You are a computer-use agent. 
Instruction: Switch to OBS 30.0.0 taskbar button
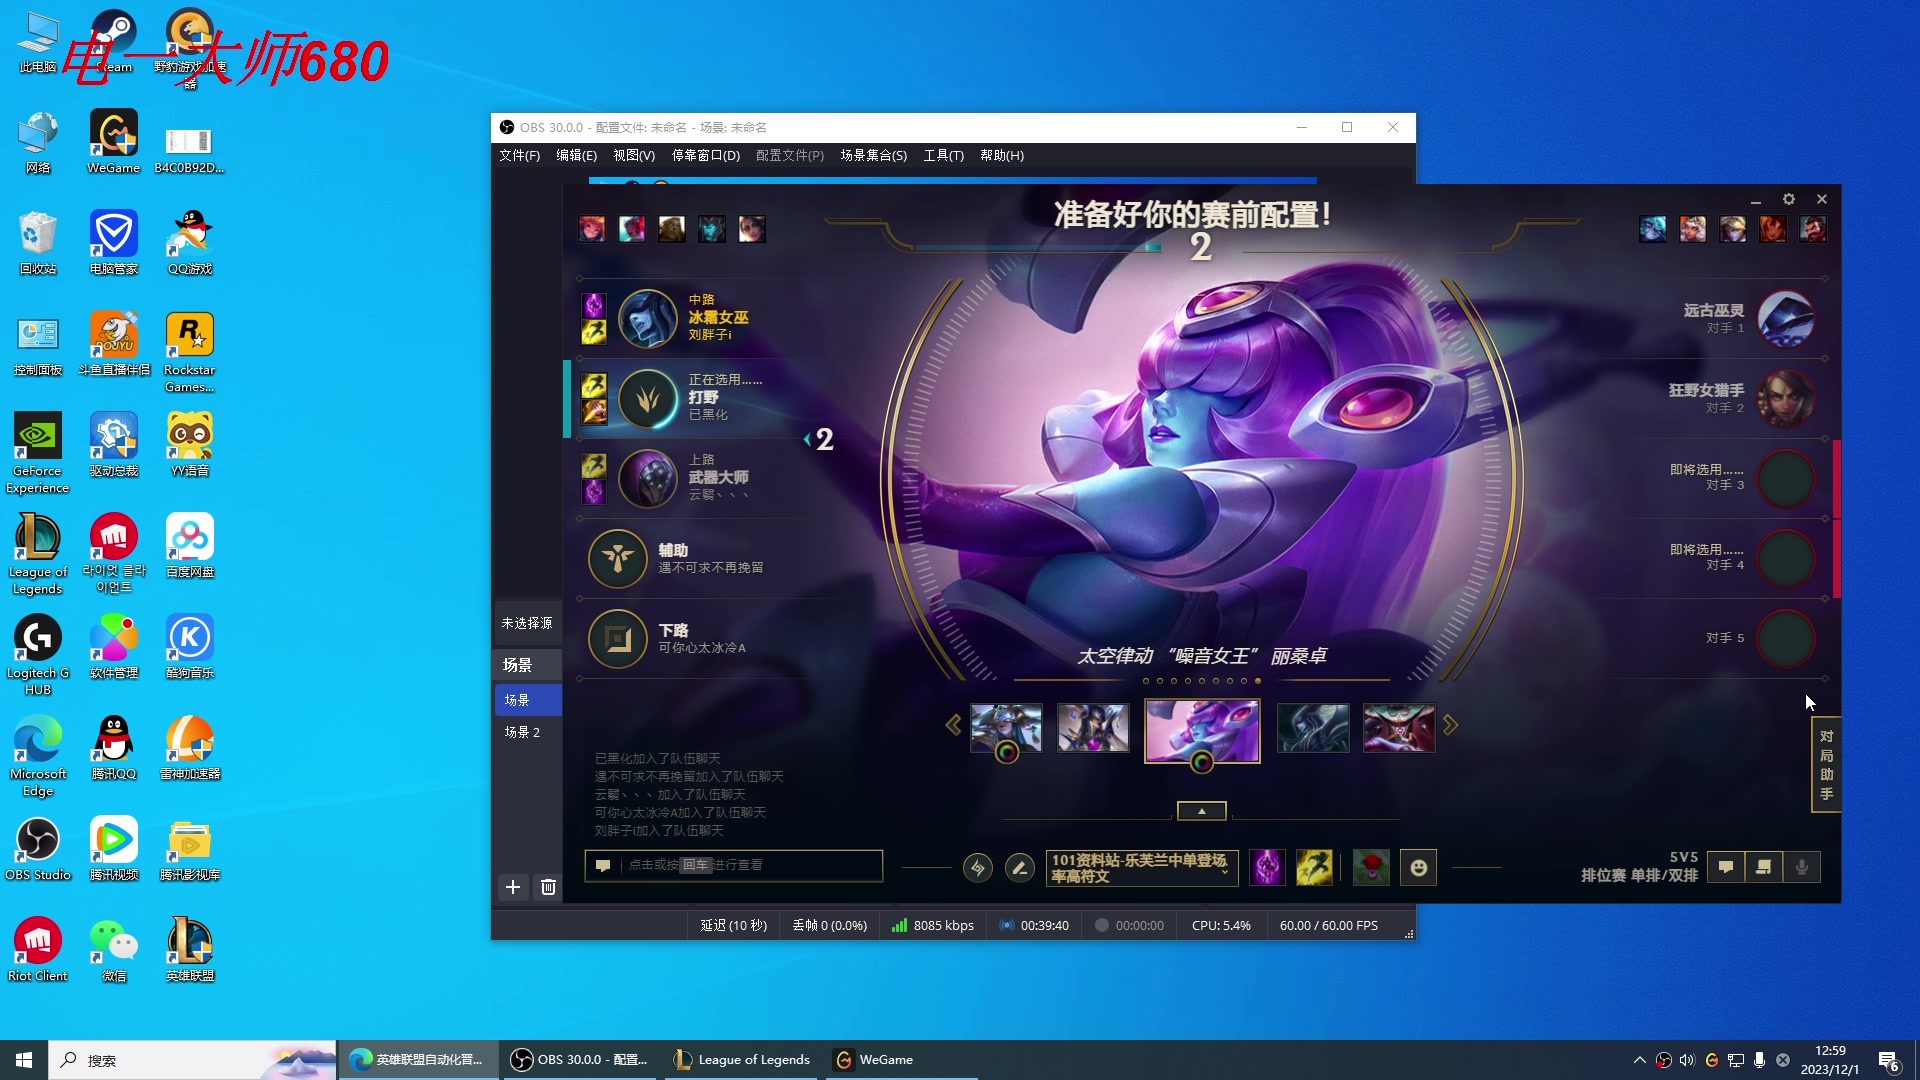pyautogui.click(x=580, y=1060)
